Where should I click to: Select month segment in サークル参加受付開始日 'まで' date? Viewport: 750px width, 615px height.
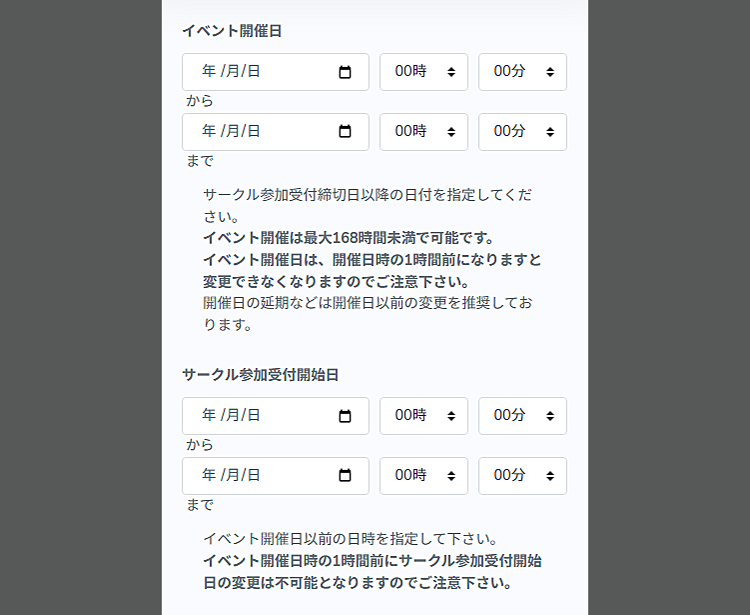(231, 476)
